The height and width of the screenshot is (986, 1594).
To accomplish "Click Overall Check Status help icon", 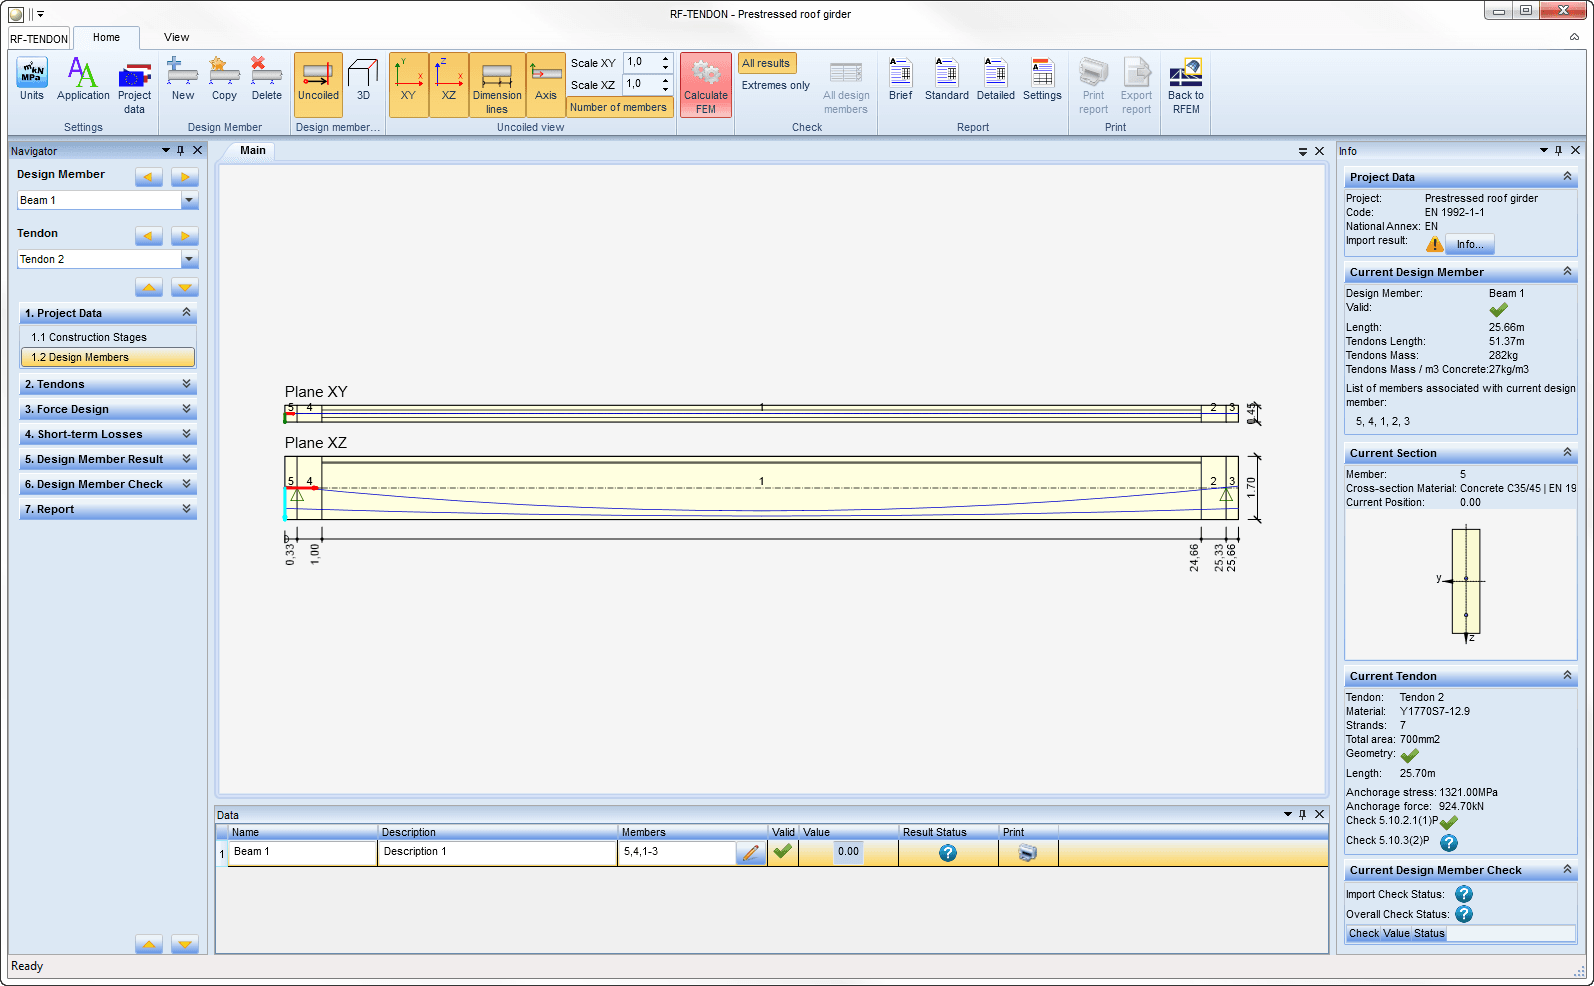I will 1464,914.
